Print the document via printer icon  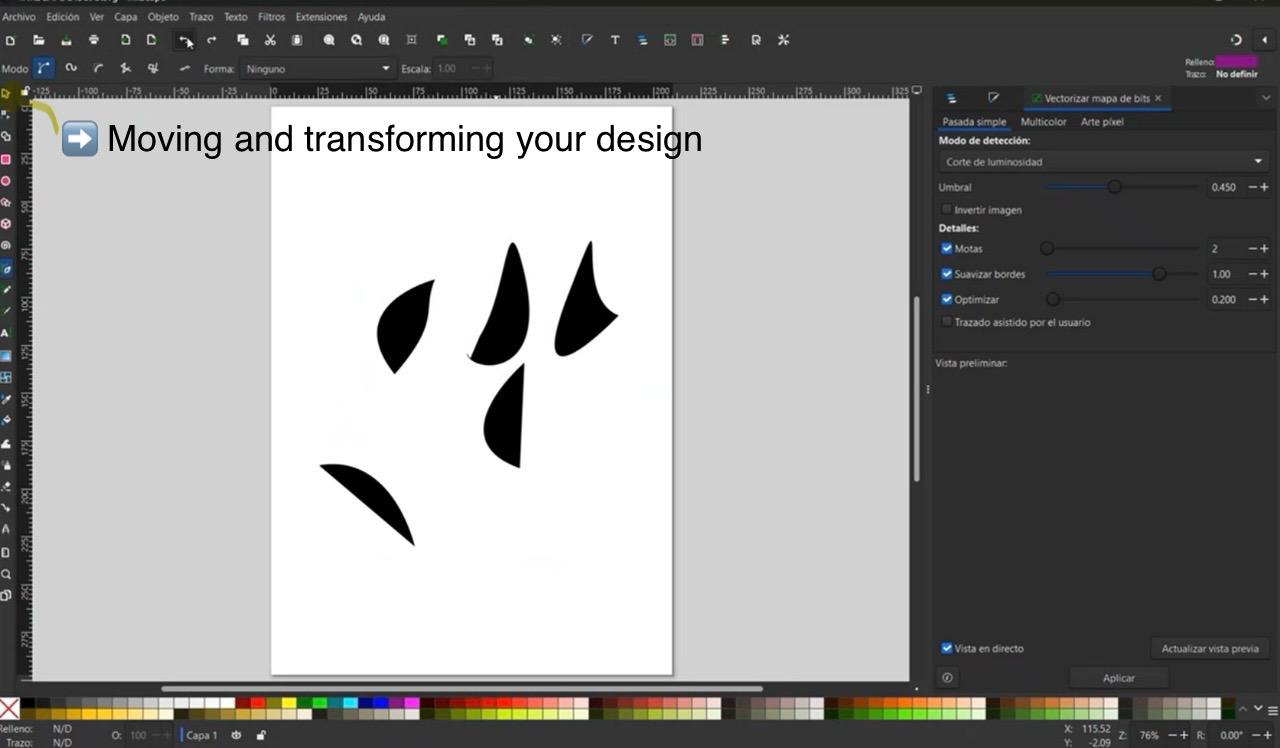94,40
